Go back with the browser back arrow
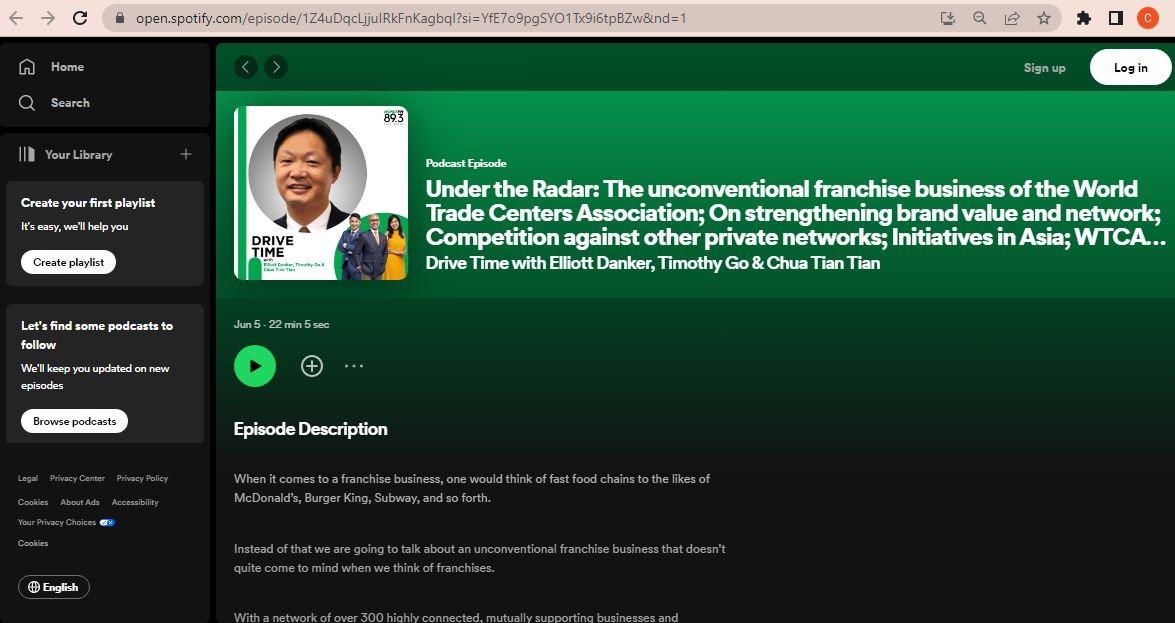The image size is (1175, 623). (16, 18)
